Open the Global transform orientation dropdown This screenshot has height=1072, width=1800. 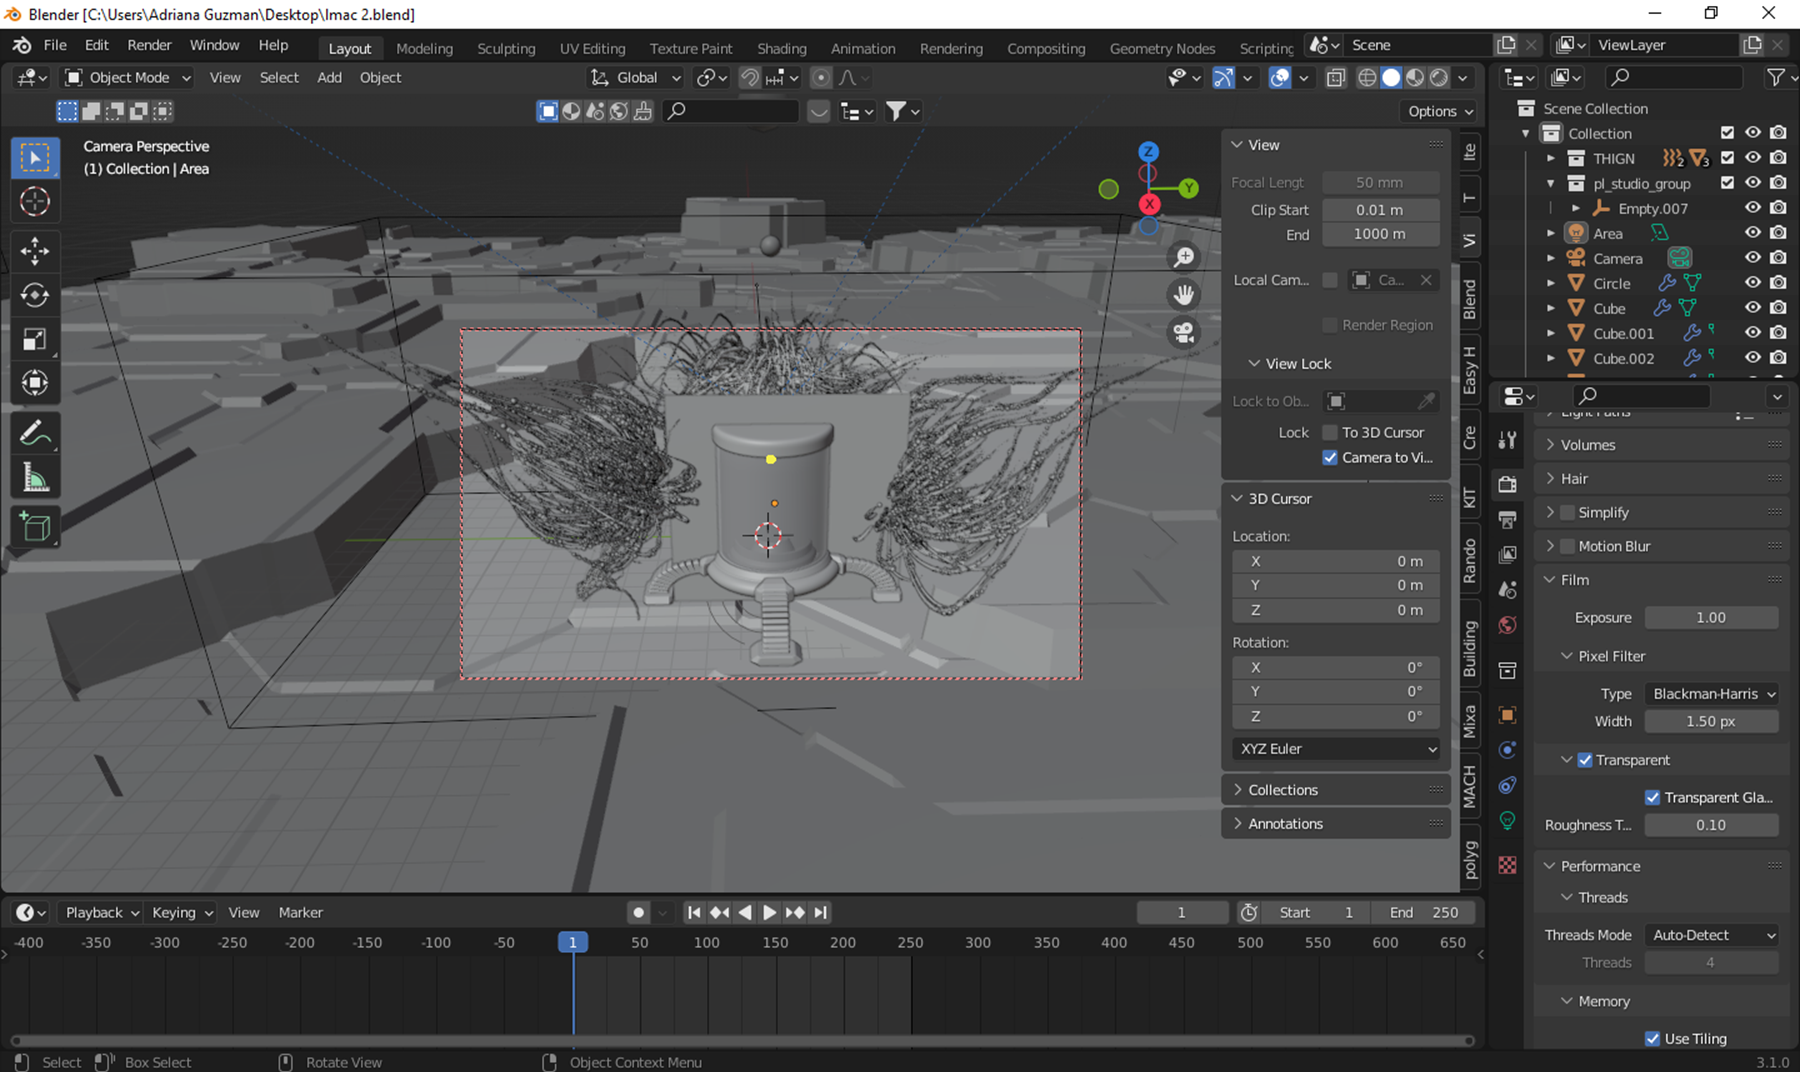(635, 78)
